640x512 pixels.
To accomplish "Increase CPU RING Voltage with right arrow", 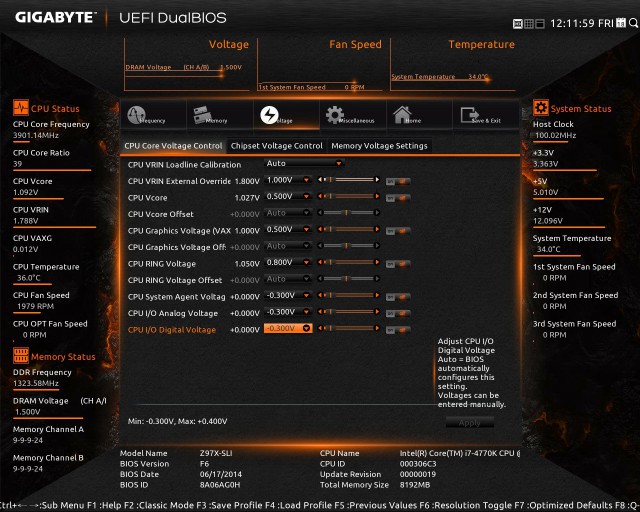I will (x=377, y=262).
